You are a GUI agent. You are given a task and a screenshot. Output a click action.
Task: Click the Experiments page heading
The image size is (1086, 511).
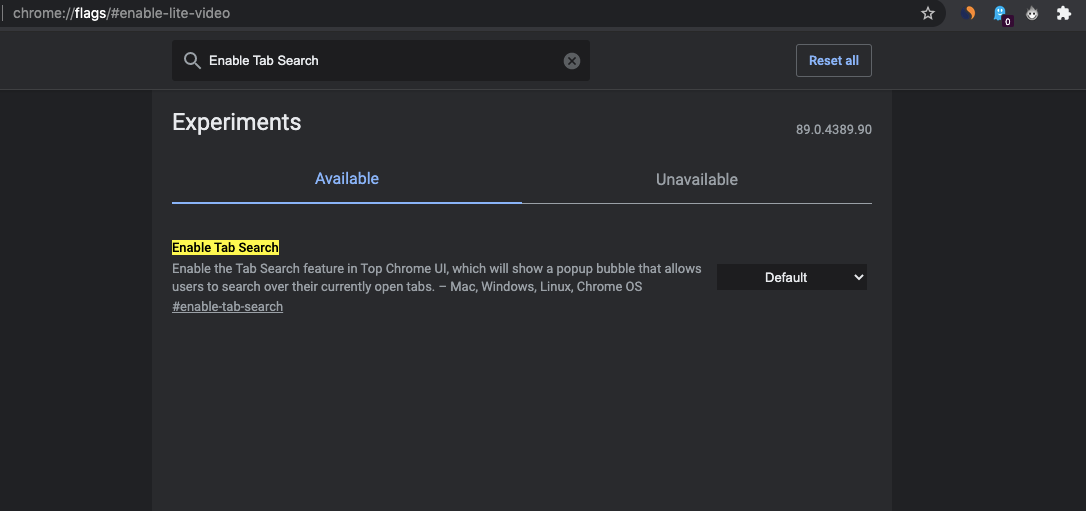click(x=236, y=122)
